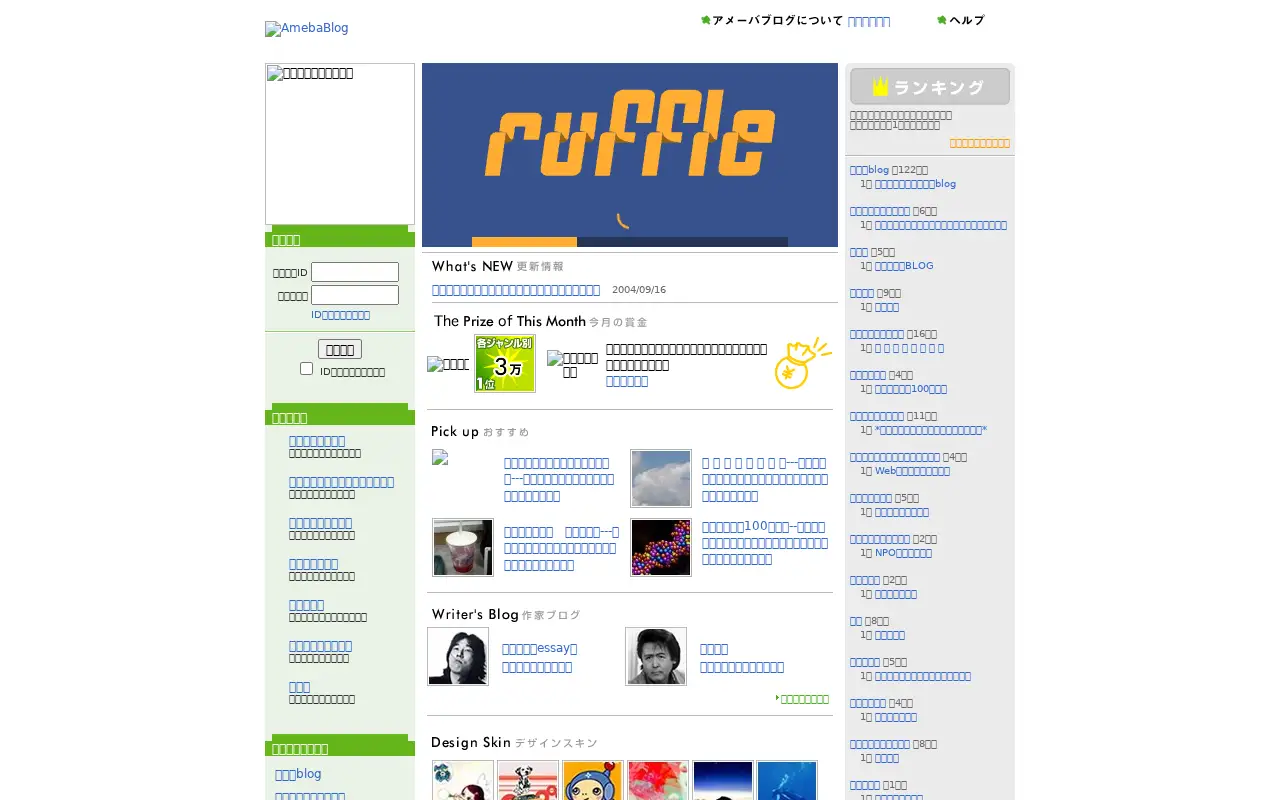This screenshot has height=800, width=1280.
Task: Open the ヘルプ help link
Action: click(961, 20)
